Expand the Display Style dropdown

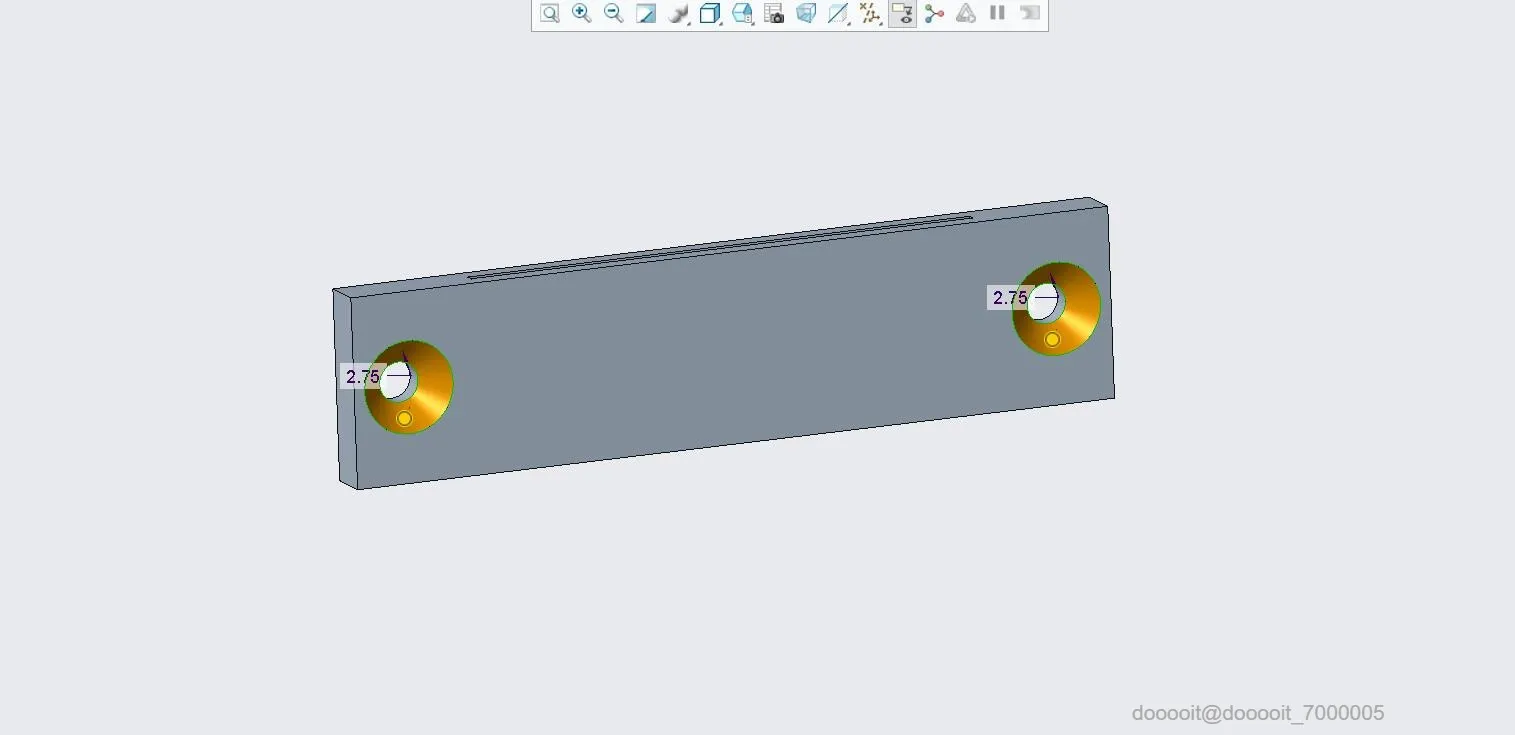tap(710, 13)
